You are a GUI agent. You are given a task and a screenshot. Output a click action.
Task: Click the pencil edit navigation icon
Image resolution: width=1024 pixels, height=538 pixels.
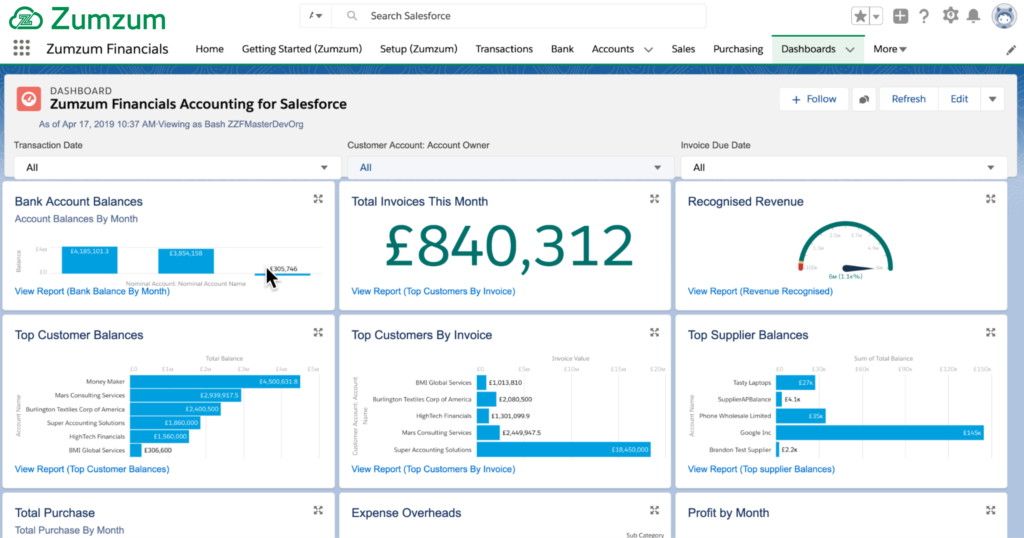(x=1011, y=50)
